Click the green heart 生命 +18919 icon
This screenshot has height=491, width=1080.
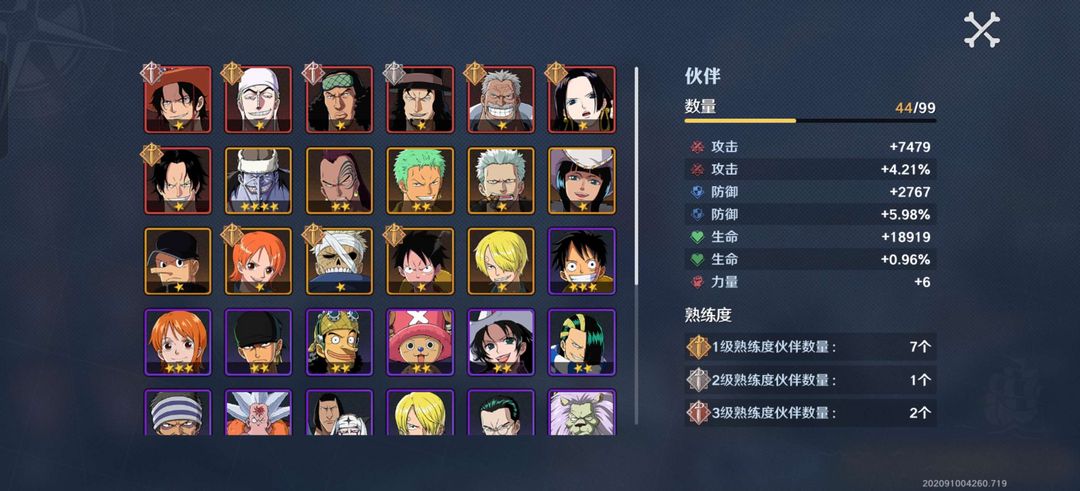(x=696, y=237)
